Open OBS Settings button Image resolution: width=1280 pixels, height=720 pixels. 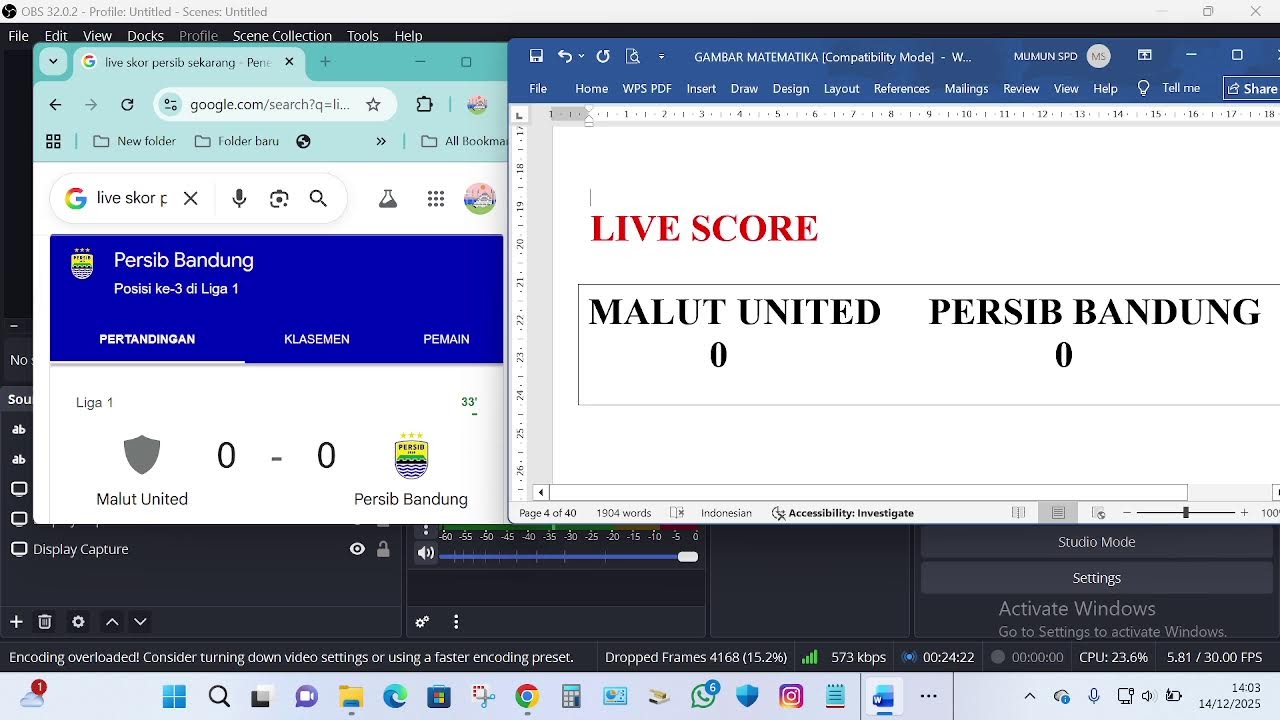click(x=1097, y=578)
